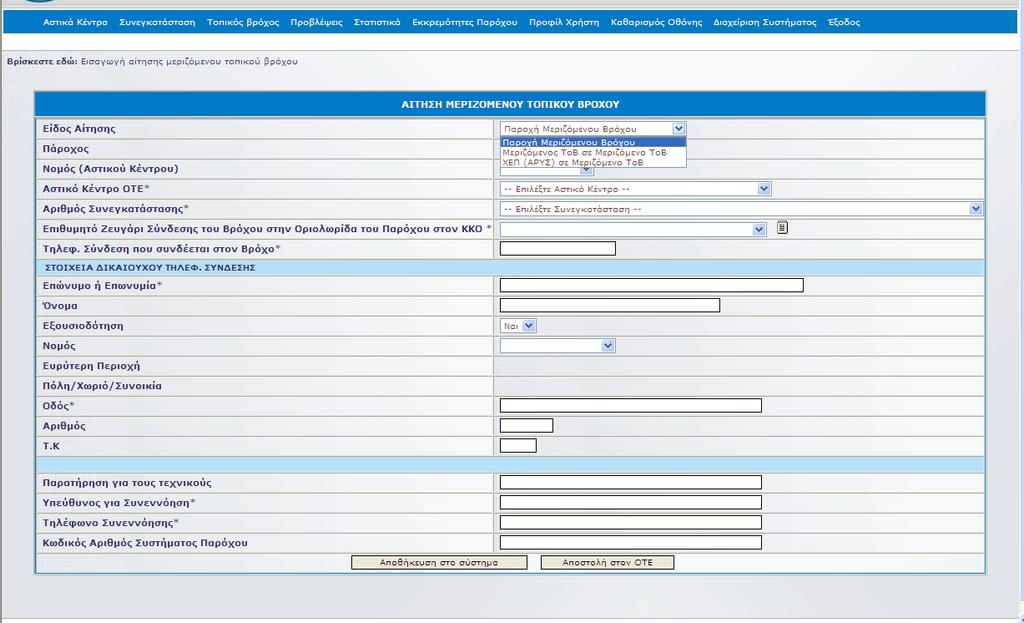Click the form title ΑΙΤΗΣΗ ΜΕΡΙΖΟΜΕΝΟΥ ΤΟΠΙΚΟΥ ΒΡΟΧΟΥ
Screen dimensions: 1024x623
pos(510,104)
